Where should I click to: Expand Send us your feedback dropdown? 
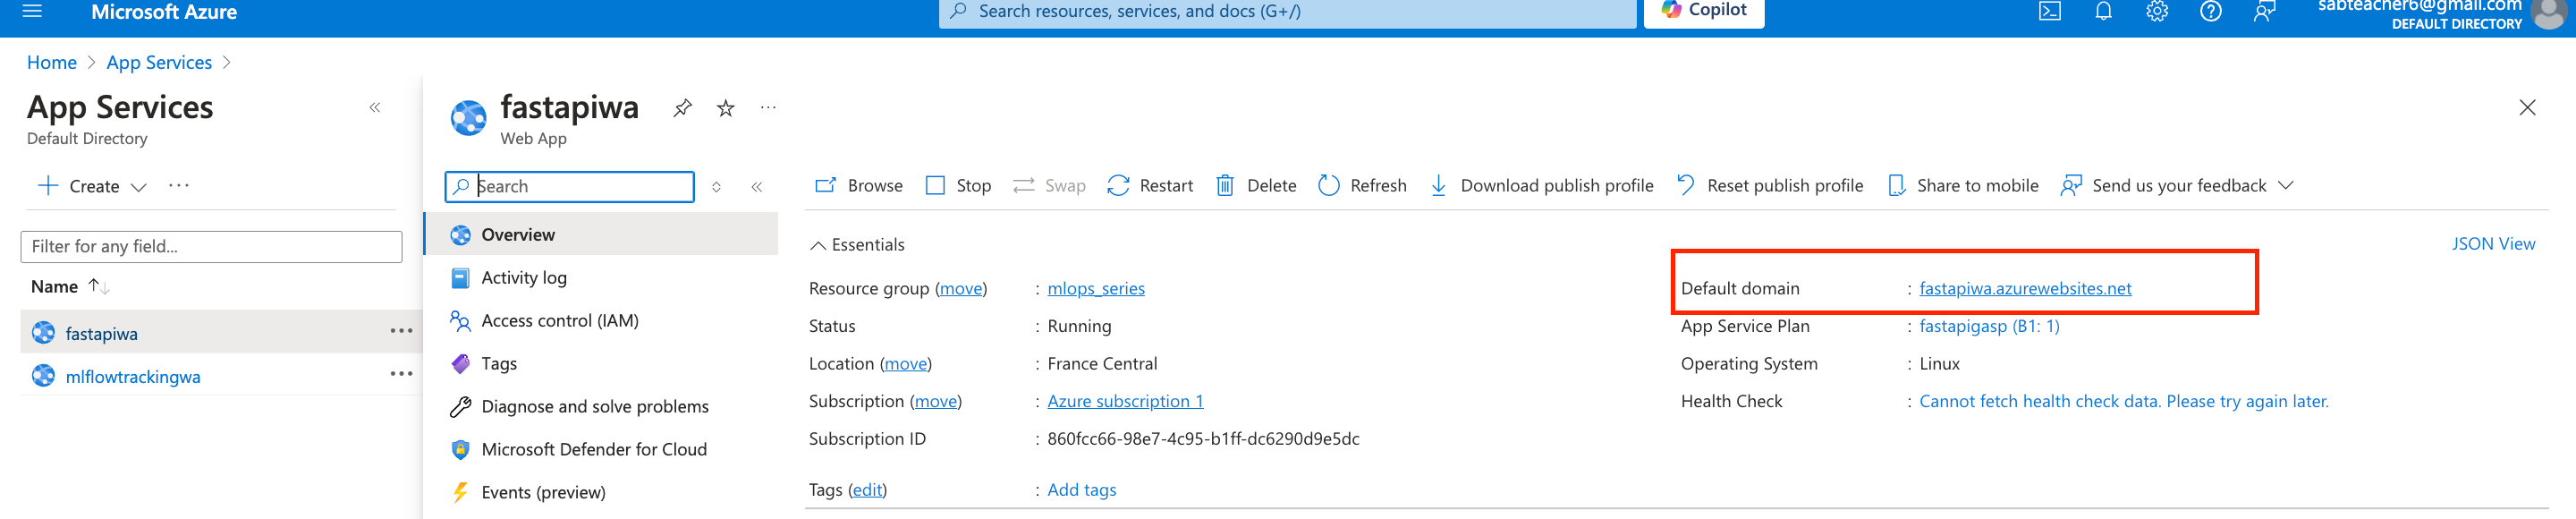pos(2286,186)
